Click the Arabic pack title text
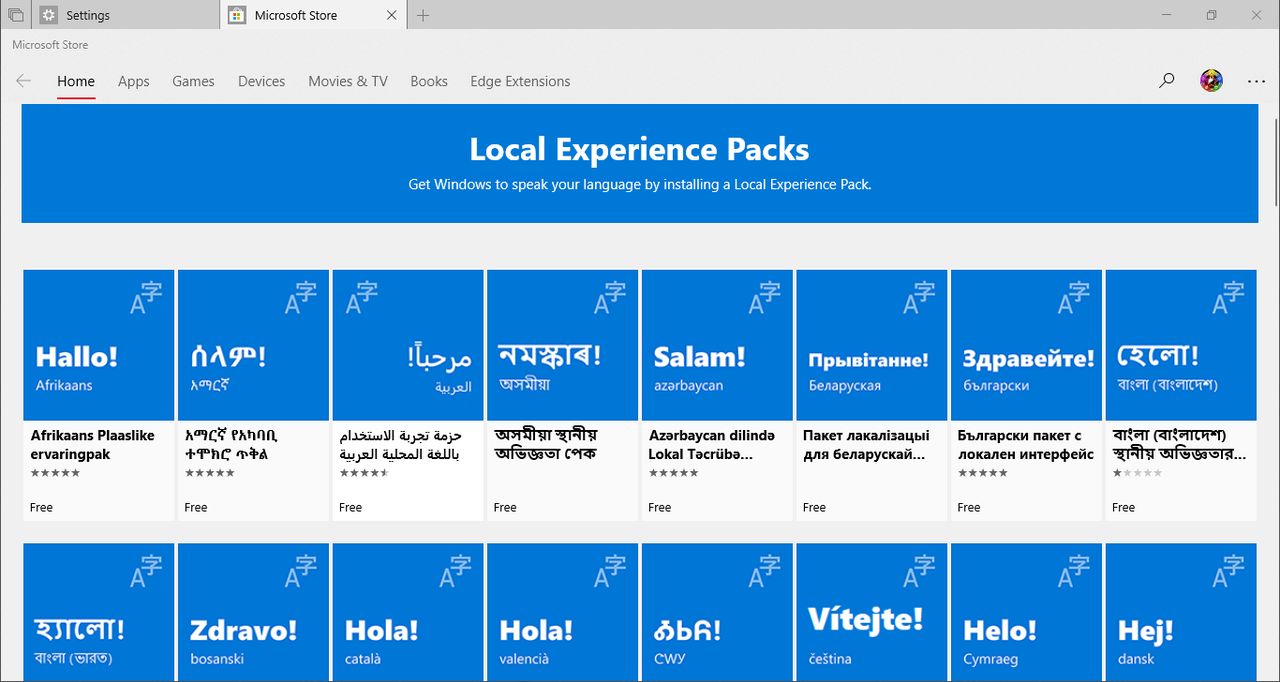The height and width of the screenshot is (682, 1280). tap(400, 445)
